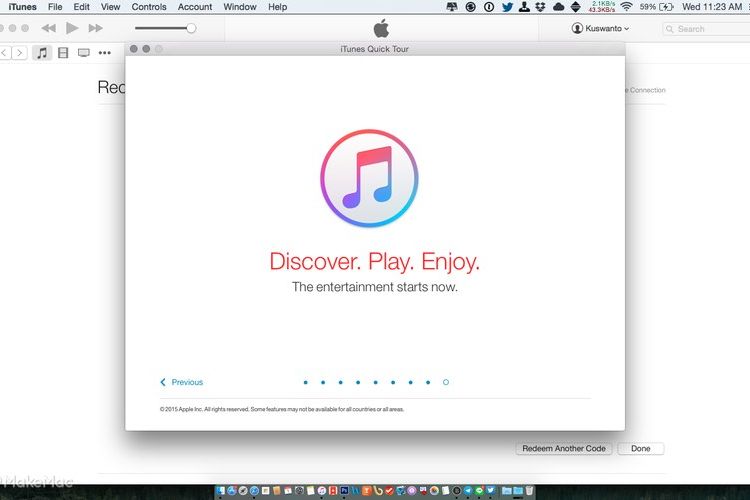750x500 pixels.
Task: Open the Help menu
Action: (x=277, y=7)
